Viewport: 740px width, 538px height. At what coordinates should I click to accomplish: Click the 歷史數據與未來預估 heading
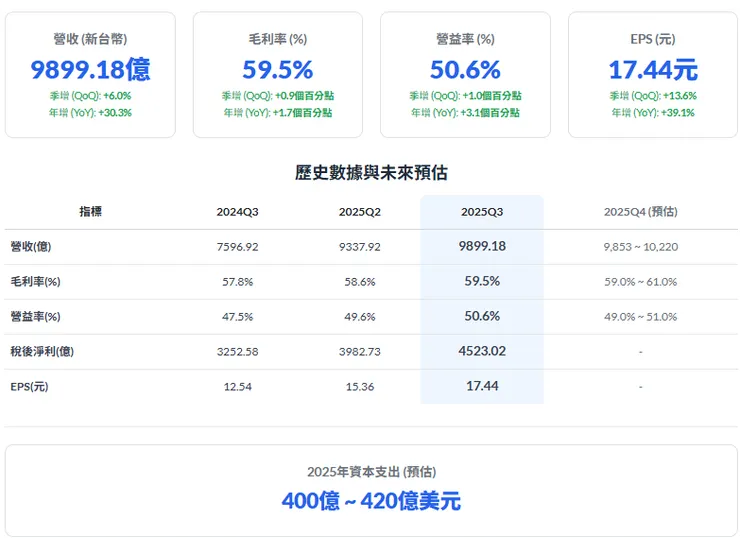(x=371, y=173)
